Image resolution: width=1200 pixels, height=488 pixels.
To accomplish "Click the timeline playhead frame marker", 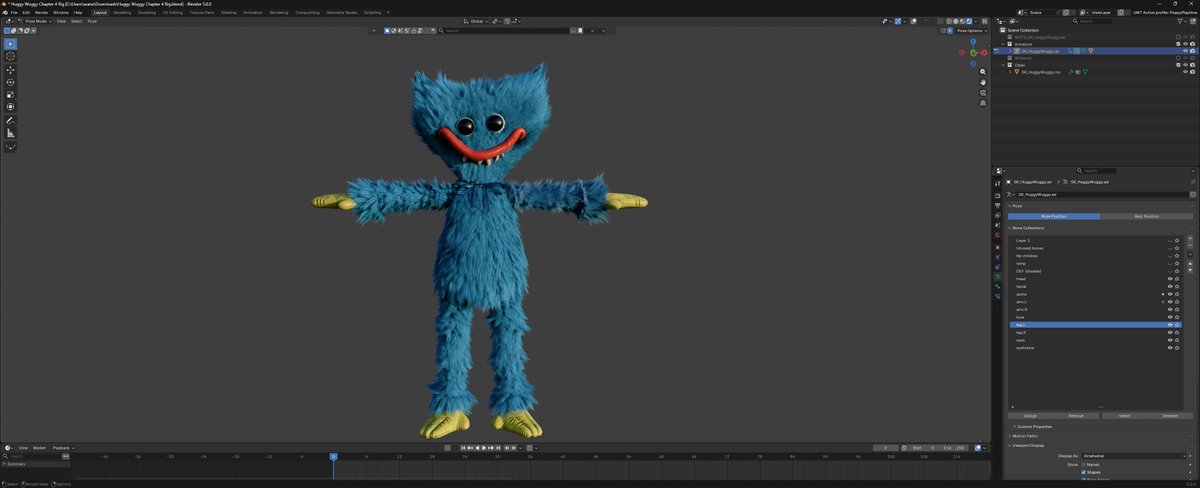I will pyautogui.click(x=334, y=456).
